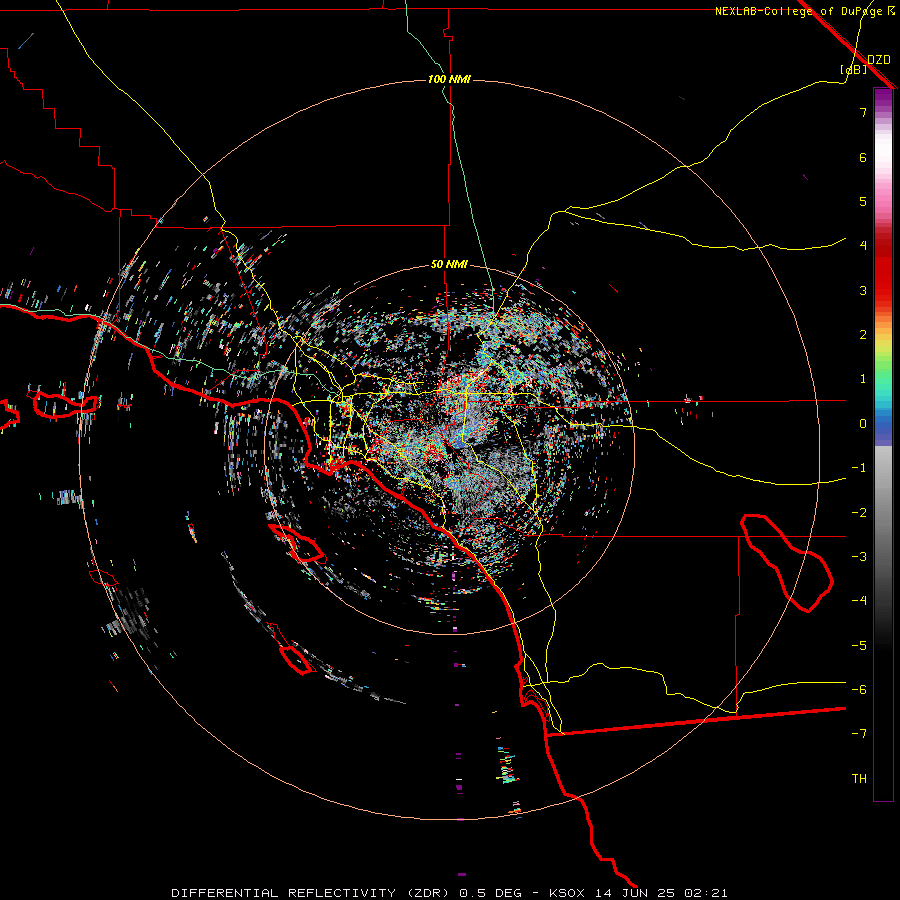The width and height of the screenshot is (900, 900).
Task: Click the [dB] units label
Action: 854,69
